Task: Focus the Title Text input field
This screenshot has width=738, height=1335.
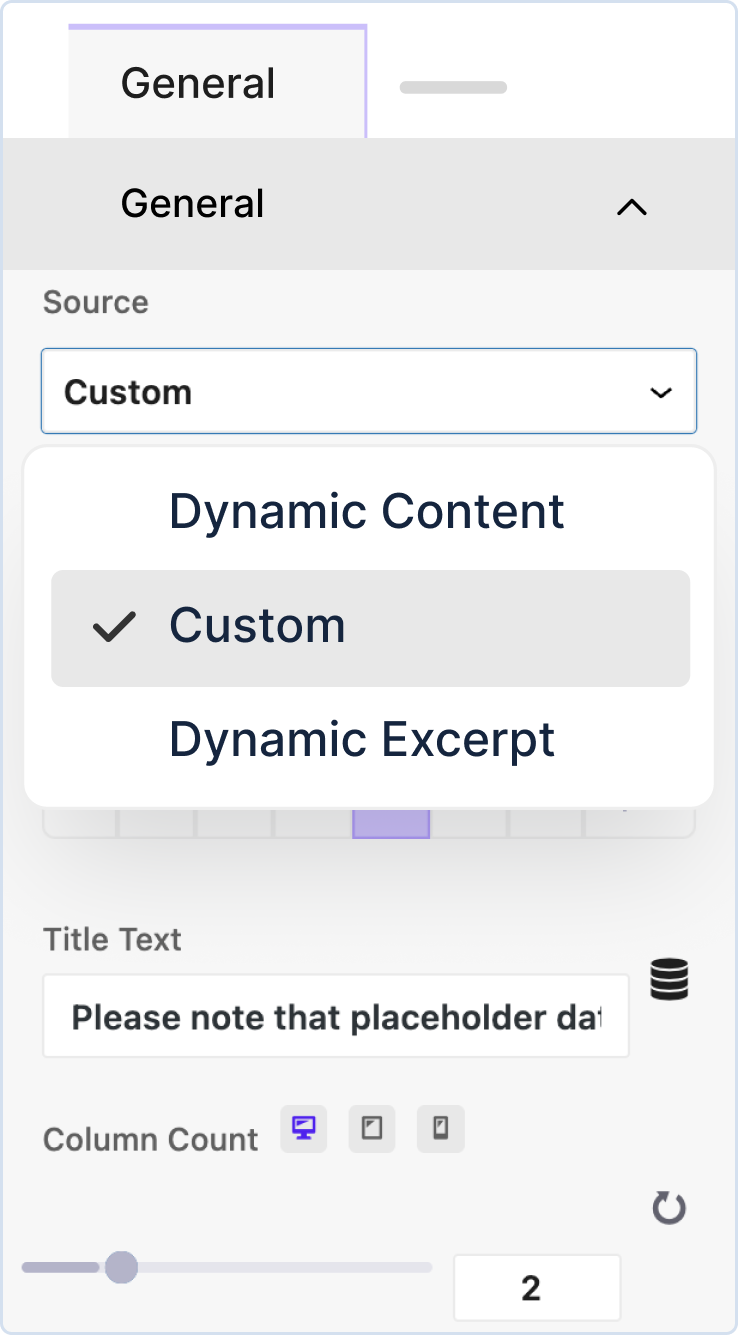Action: point(335,1017)
